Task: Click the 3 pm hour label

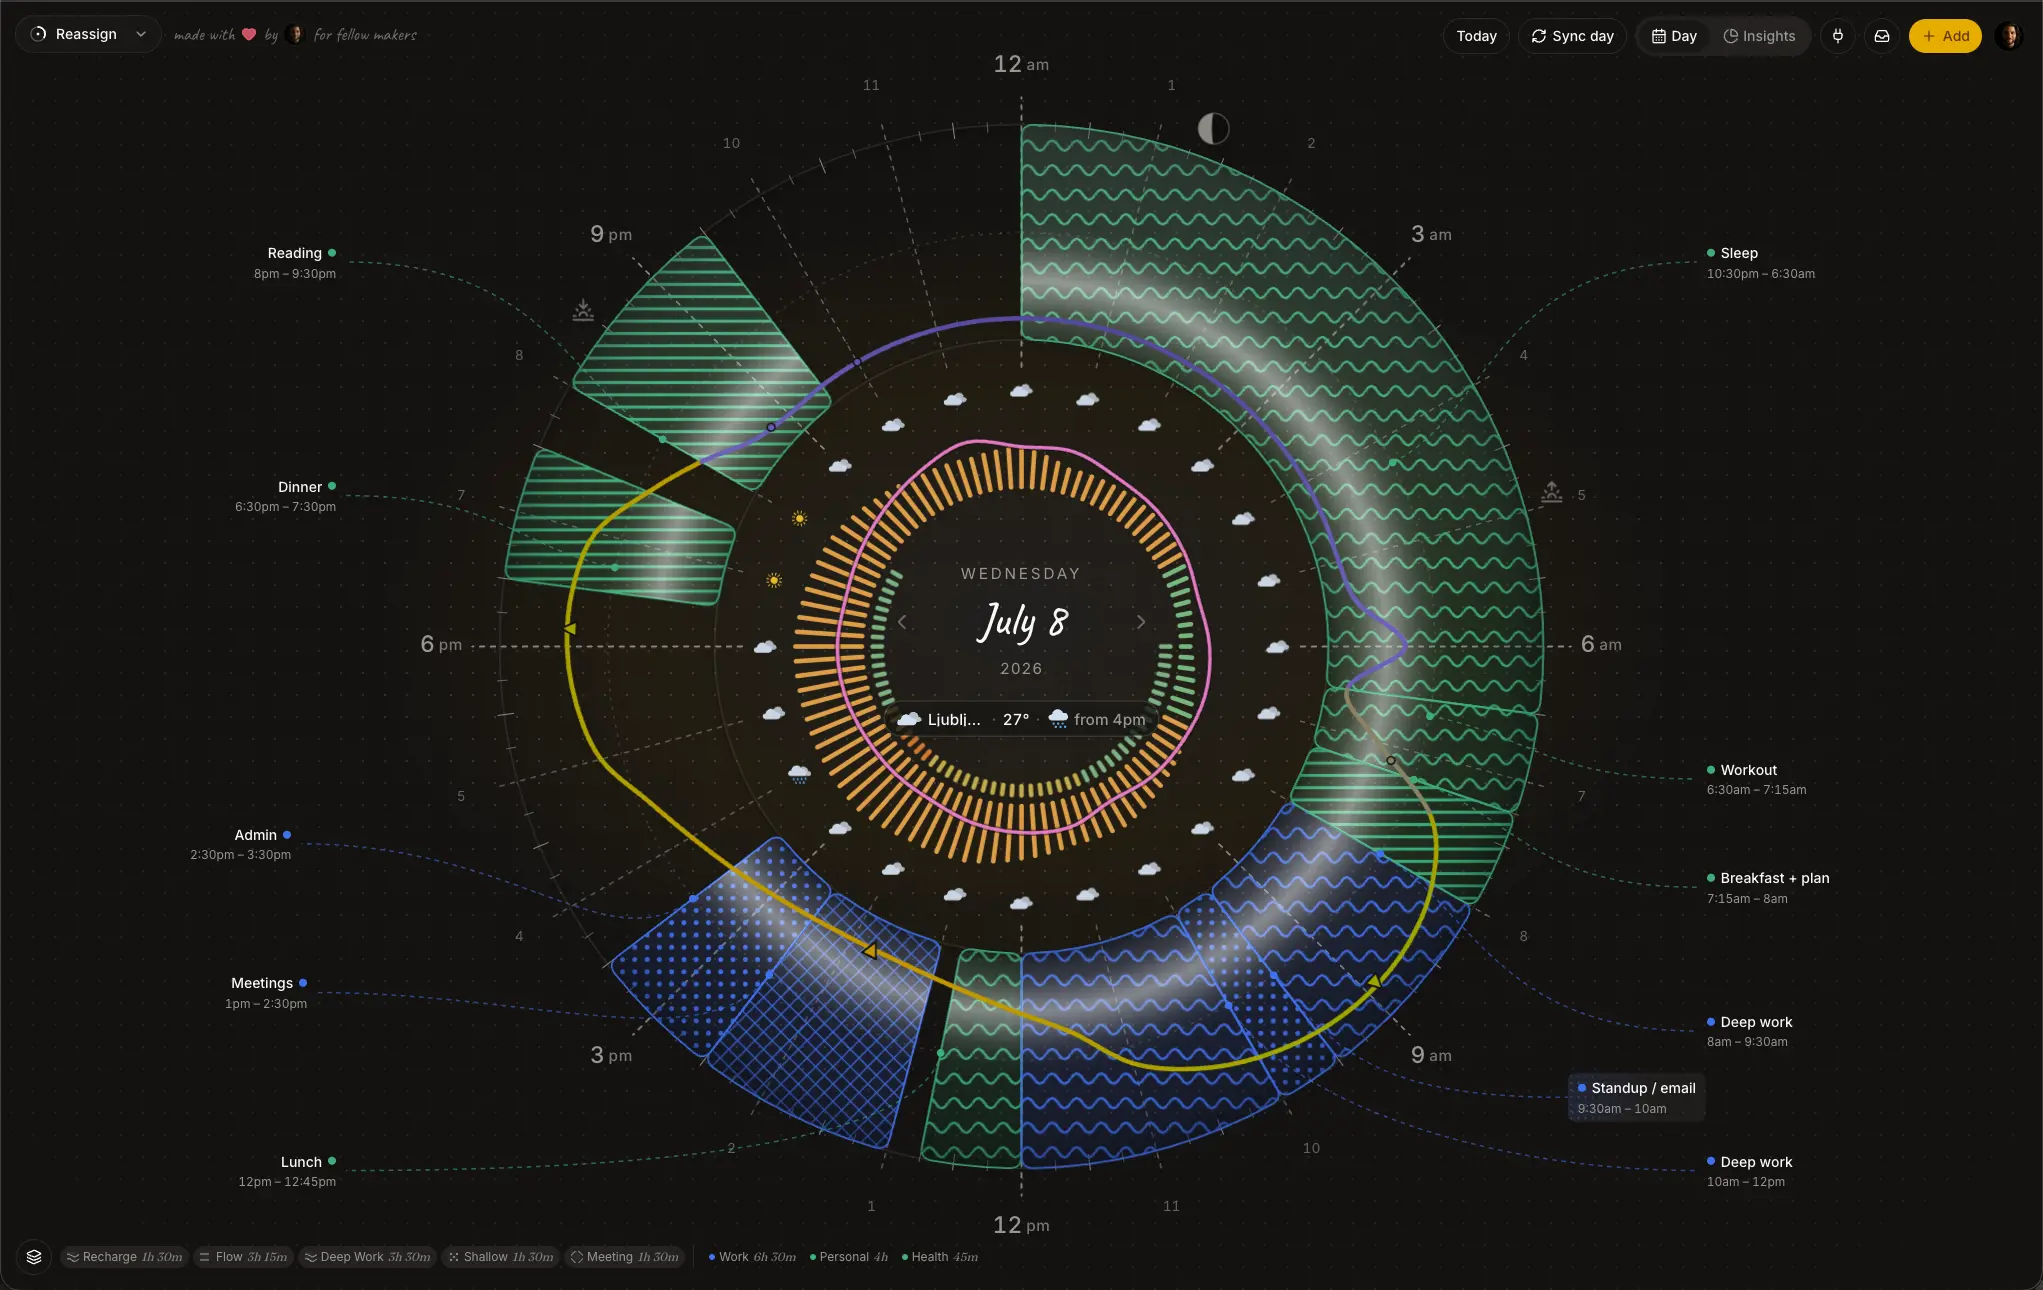Action: (x=611, y=1055)
